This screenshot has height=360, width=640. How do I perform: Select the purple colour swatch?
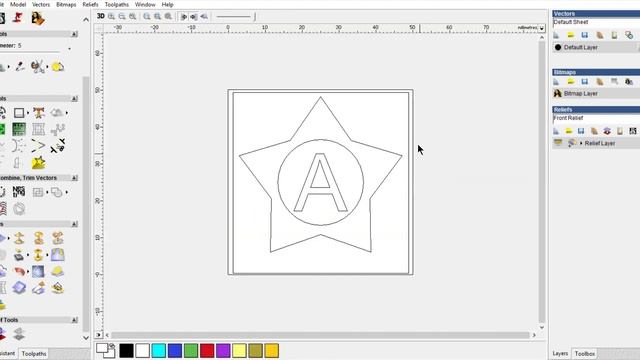223,351
